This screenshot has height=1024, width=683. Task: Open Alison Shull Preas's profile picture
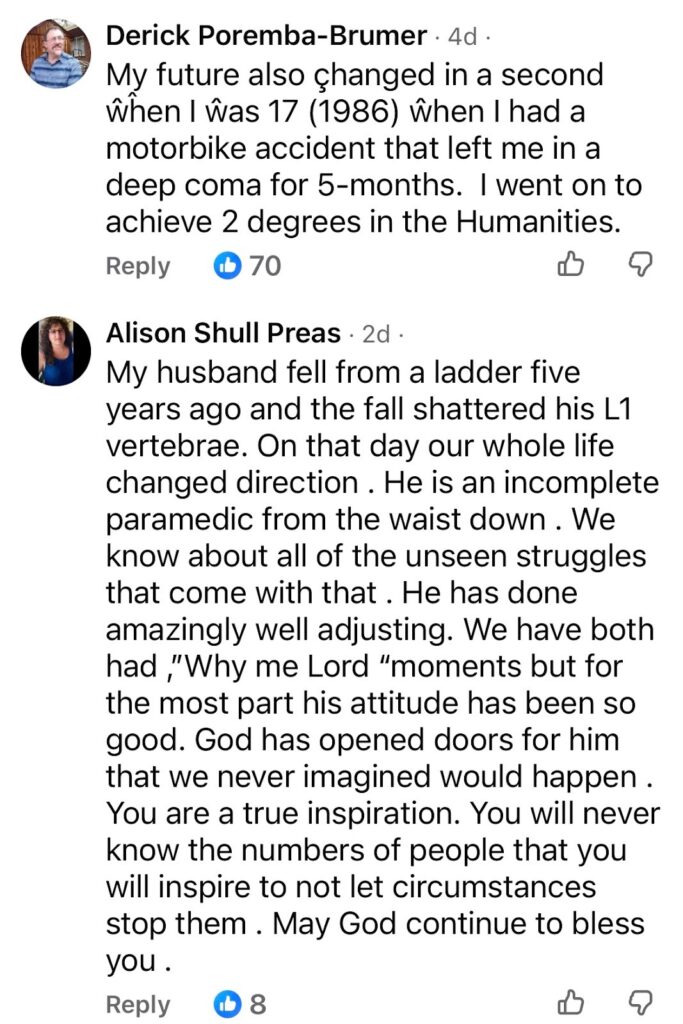56,351
